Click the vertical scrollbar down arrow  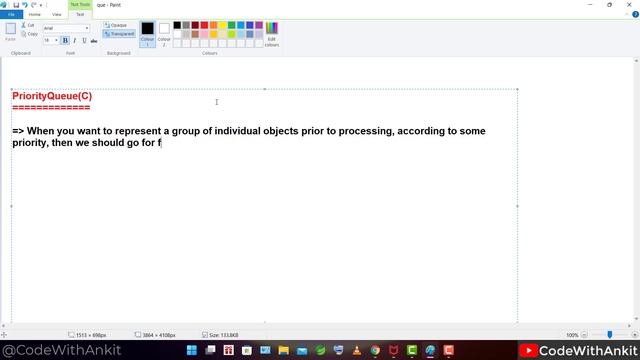[636, 319]
